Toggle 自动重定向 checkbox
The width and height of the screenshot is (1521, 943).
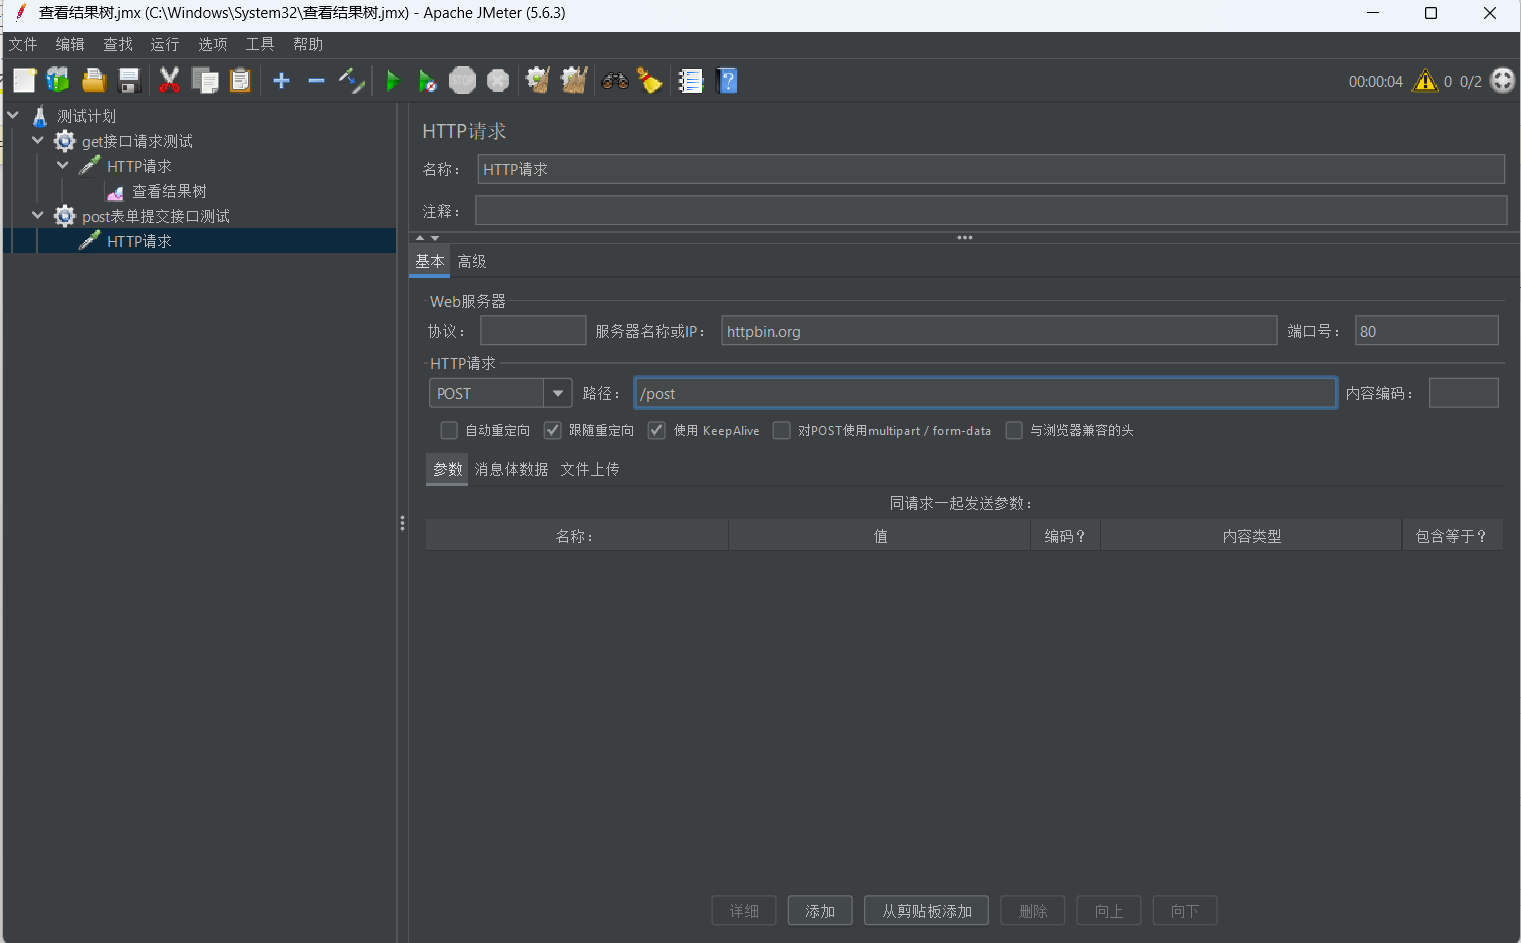pyautogui.click(x=449, y=430)
